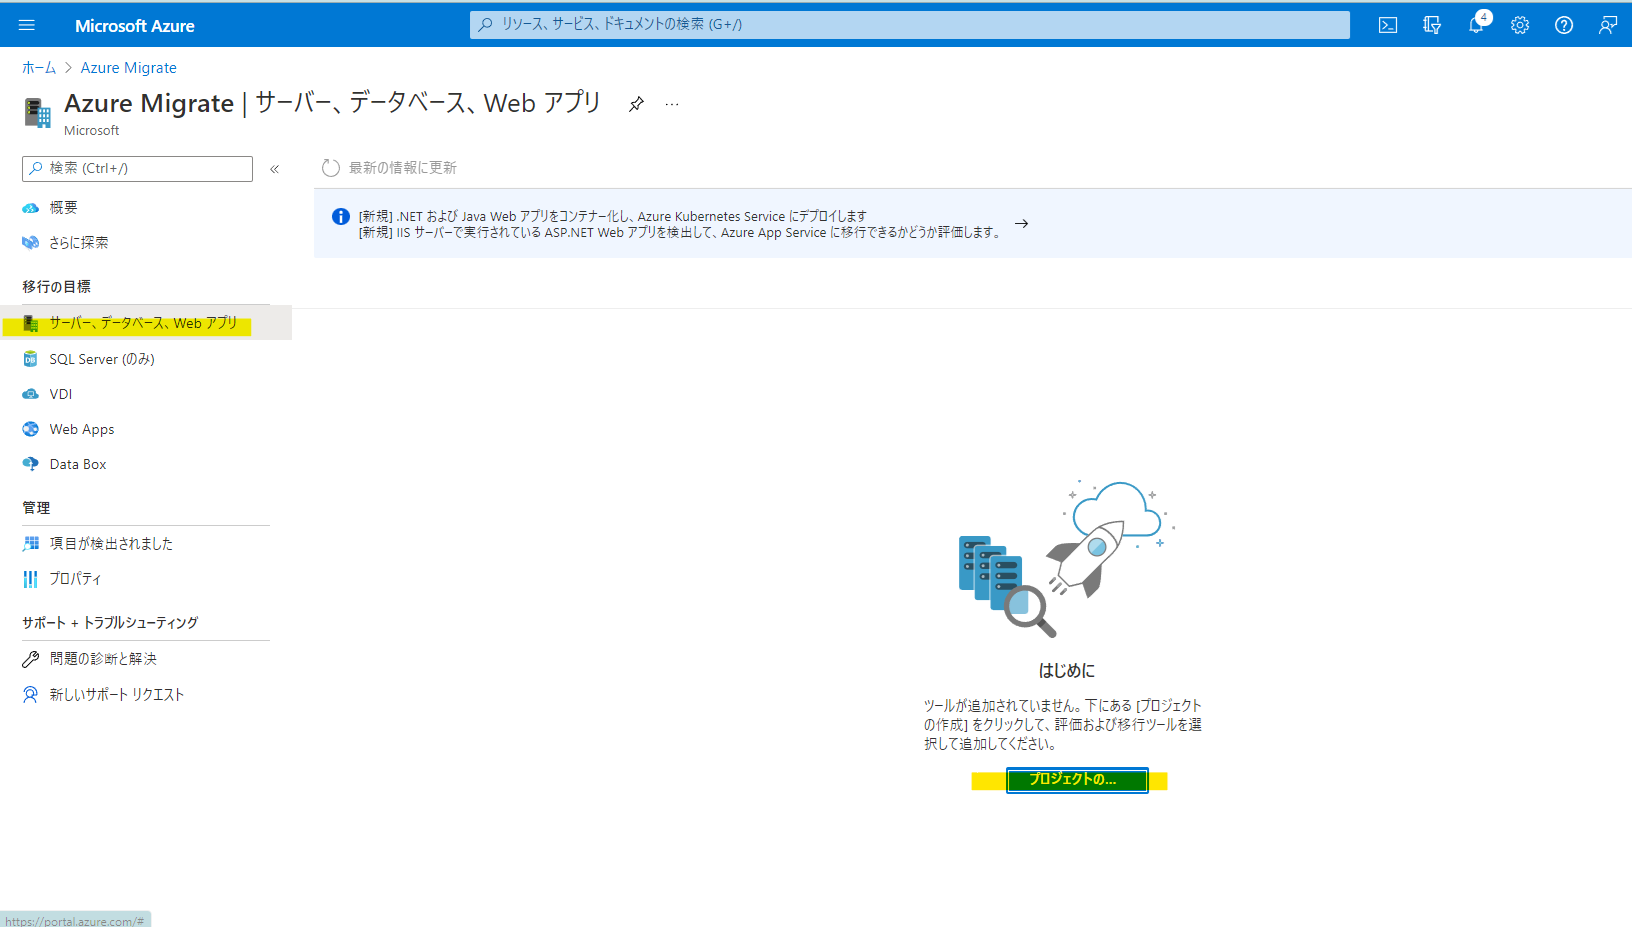Open the portal settings gear
The height and width of the screenshot is (927, 1632).
(x=1520, y=25)
